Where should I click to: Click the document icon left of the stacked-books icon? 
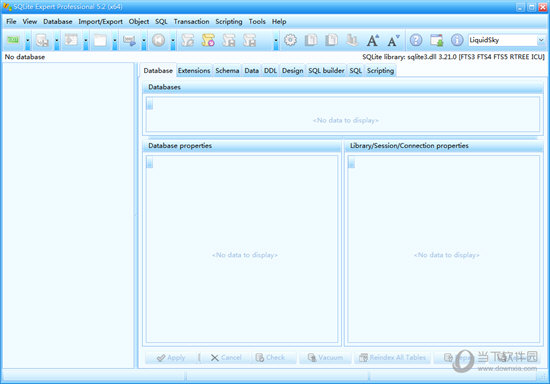tap(331, 40)
